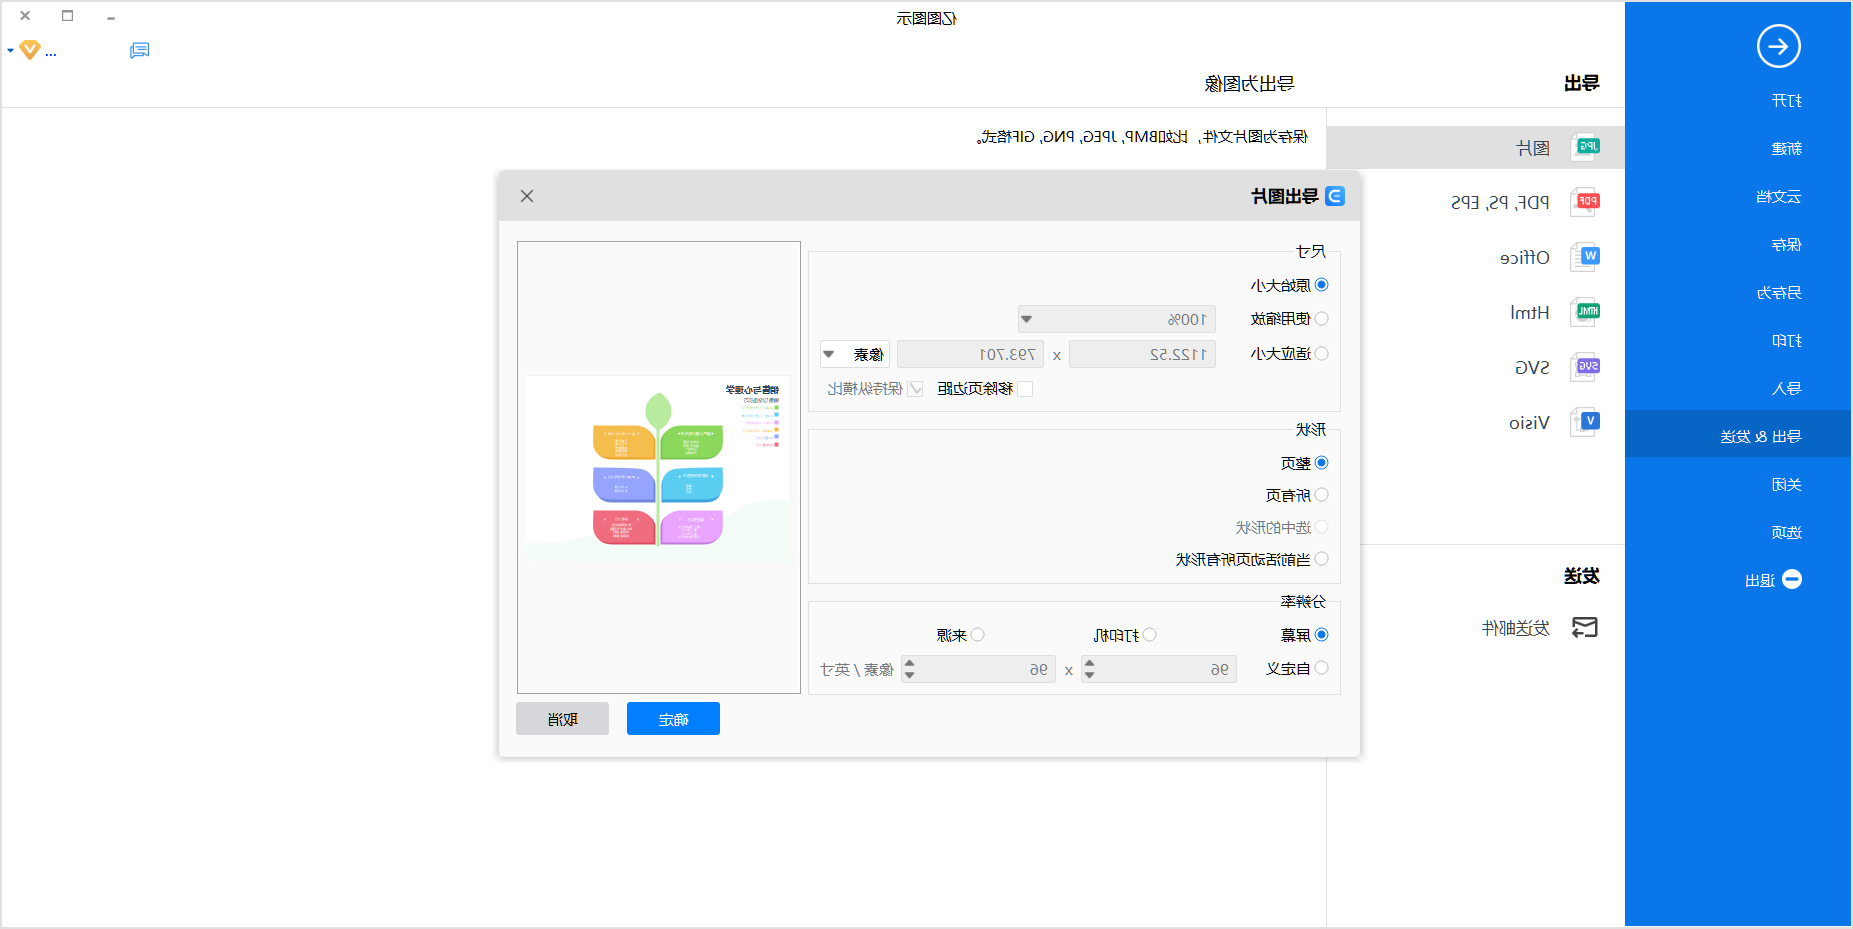Click the 导出图片 dialog logo icon

point(1335,196)
